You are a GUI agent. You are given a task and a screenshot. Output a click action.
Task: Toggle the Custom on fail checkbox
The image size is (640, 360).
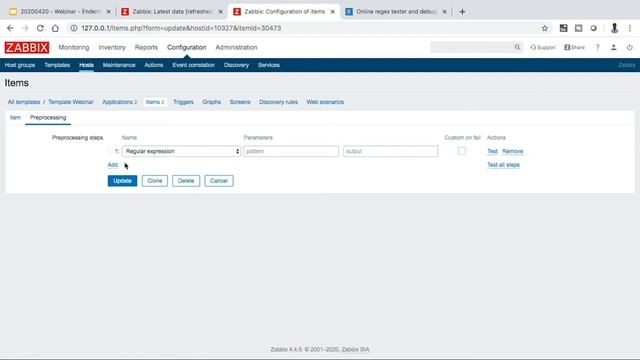pos(462,151)
